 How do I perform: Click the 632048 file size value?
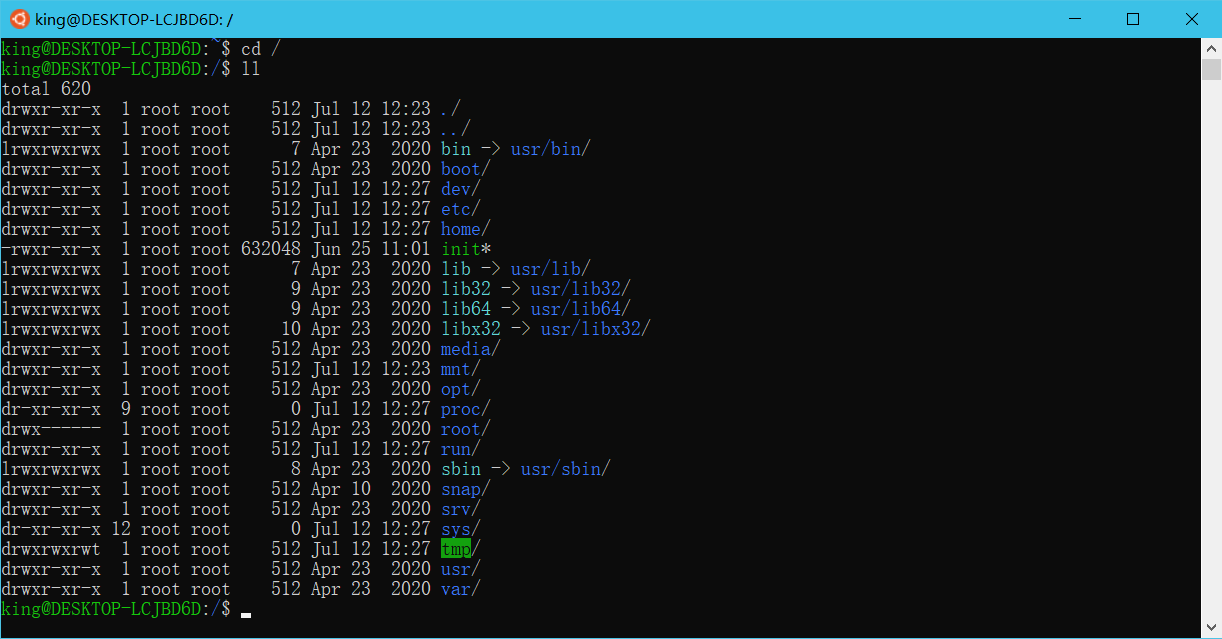[x=271, y=249]
